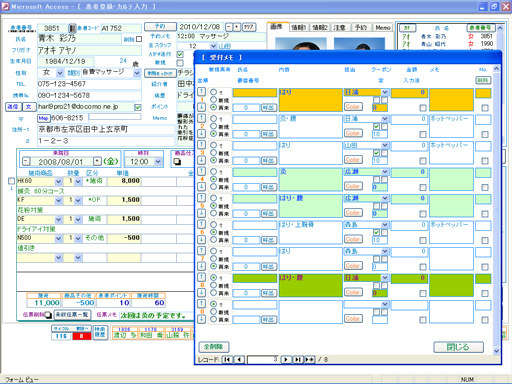Click the move-down arrow for memo row 2
512x384 pixels.
[x=201, y=133]
